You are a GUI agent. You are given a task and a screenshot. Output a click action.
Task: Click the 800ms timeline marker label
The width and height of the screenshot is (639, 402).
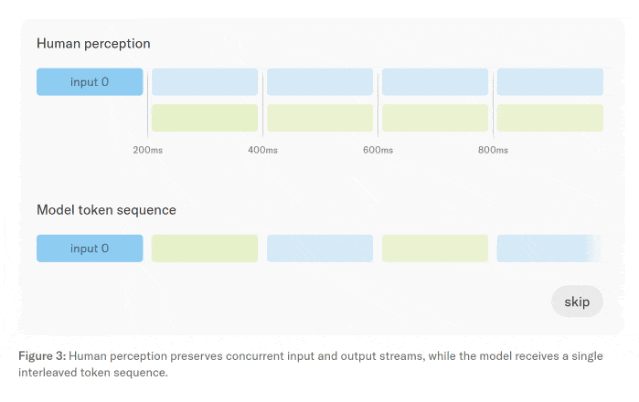pos(493,150)
